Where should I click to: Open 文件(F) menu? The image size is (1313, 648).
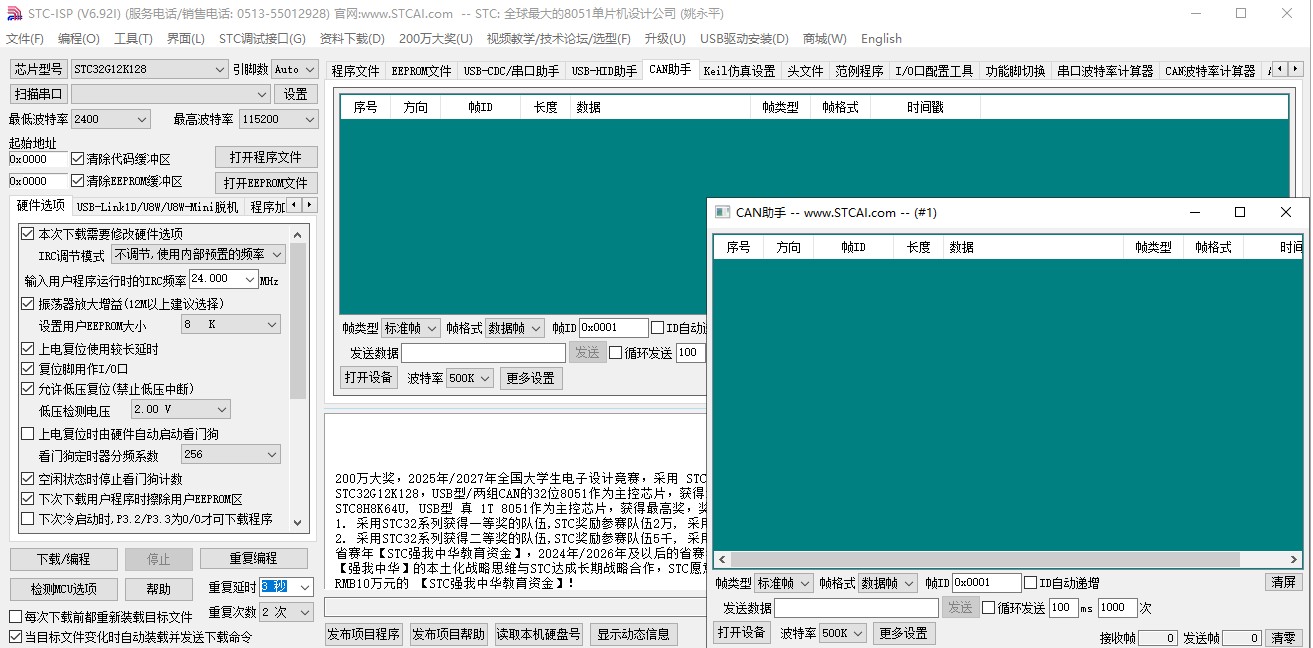pyautogui.click(x=25, y=39)
